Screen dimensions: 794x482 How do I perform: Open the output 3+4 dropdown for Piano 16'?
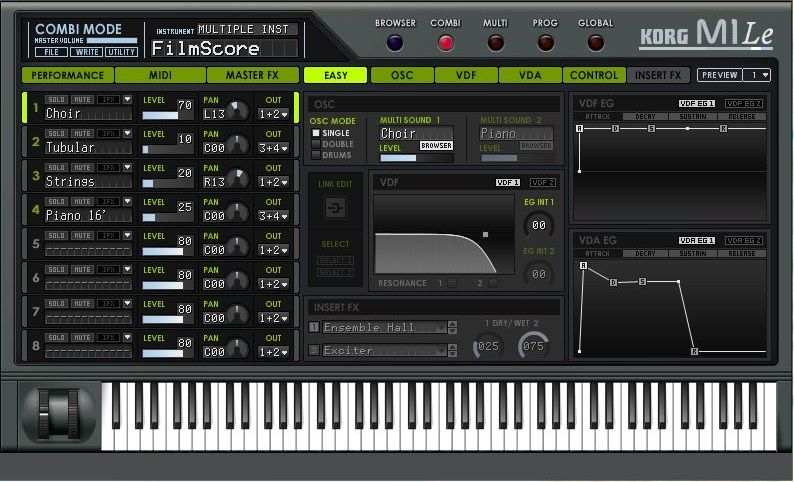(273, 216)
